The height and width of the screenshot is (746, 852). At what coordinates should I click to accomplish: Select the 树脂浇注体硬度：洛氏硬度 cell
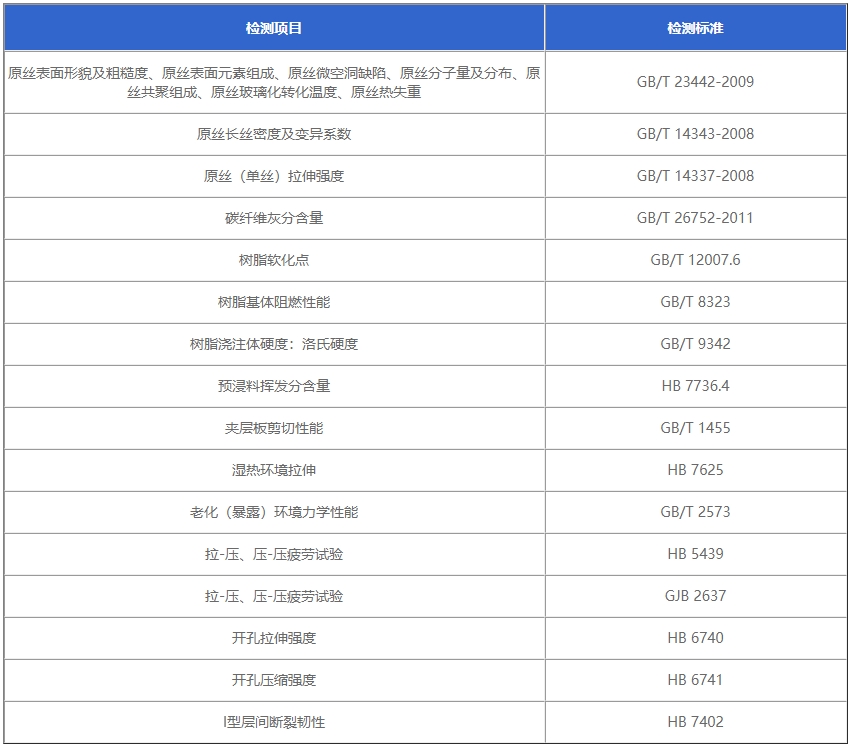[x=274, y=344]
